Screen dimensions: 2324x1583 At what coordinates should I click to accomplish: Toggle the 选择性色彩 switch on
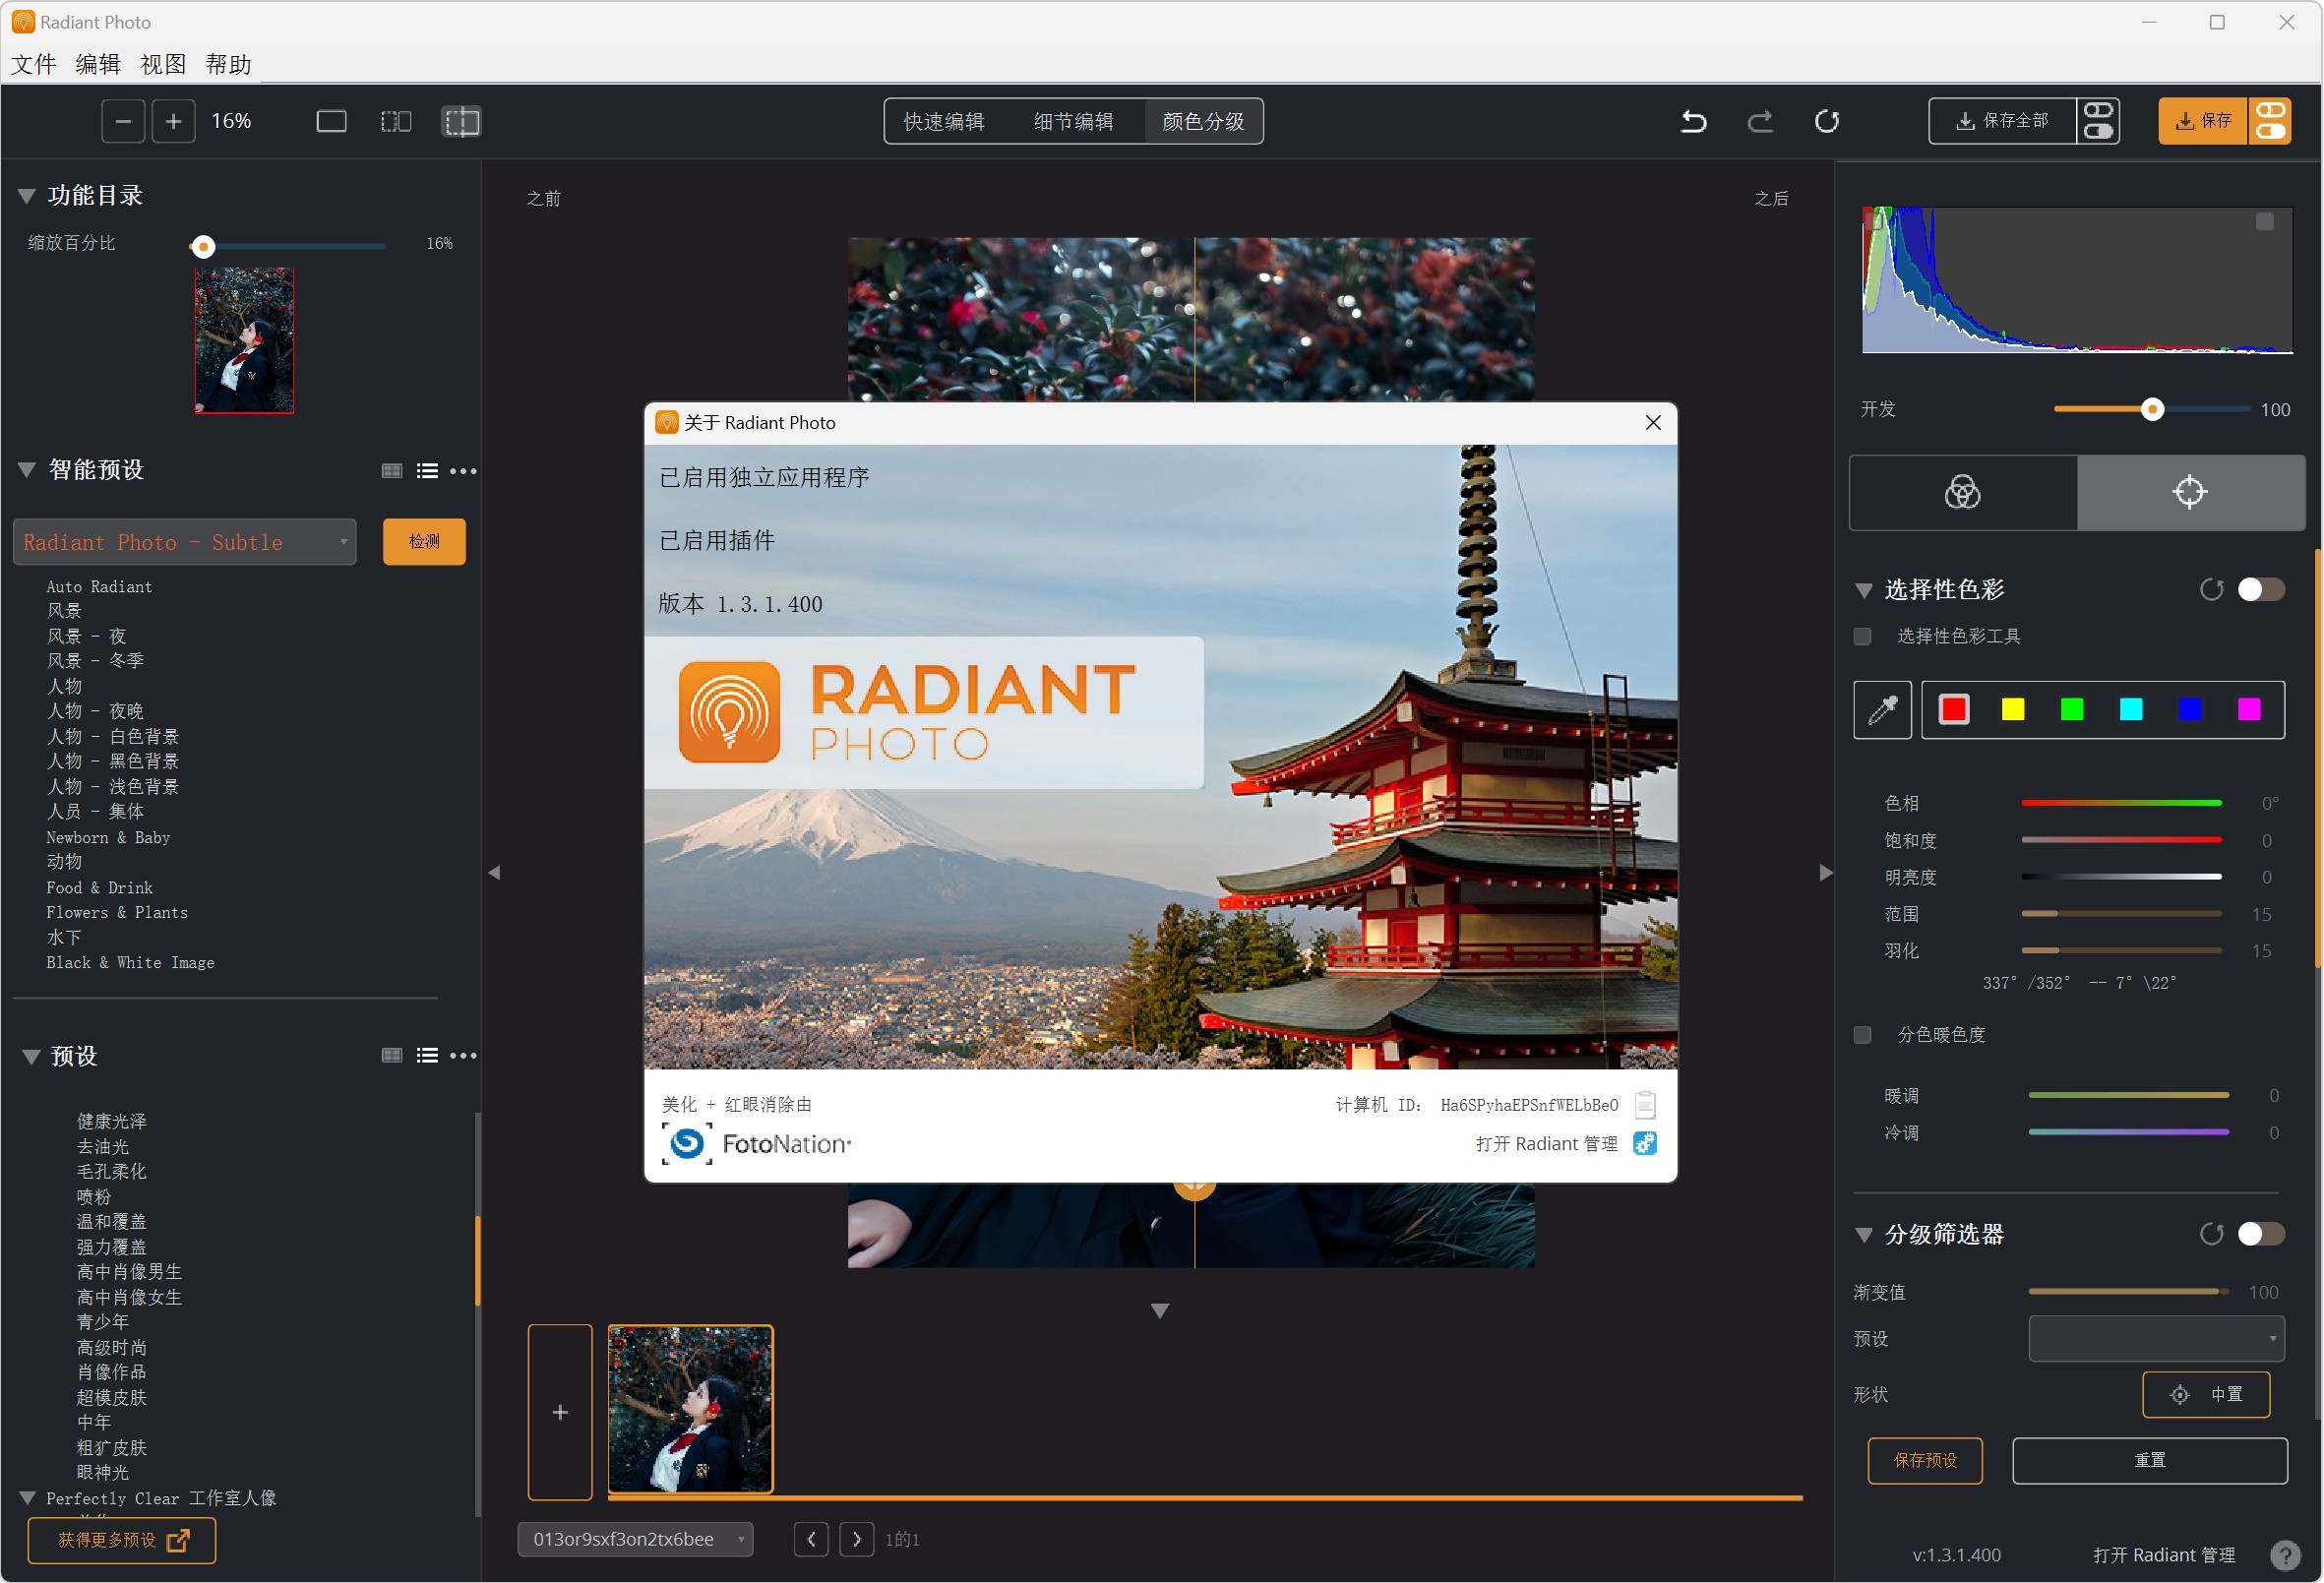tap(2261, 590)
